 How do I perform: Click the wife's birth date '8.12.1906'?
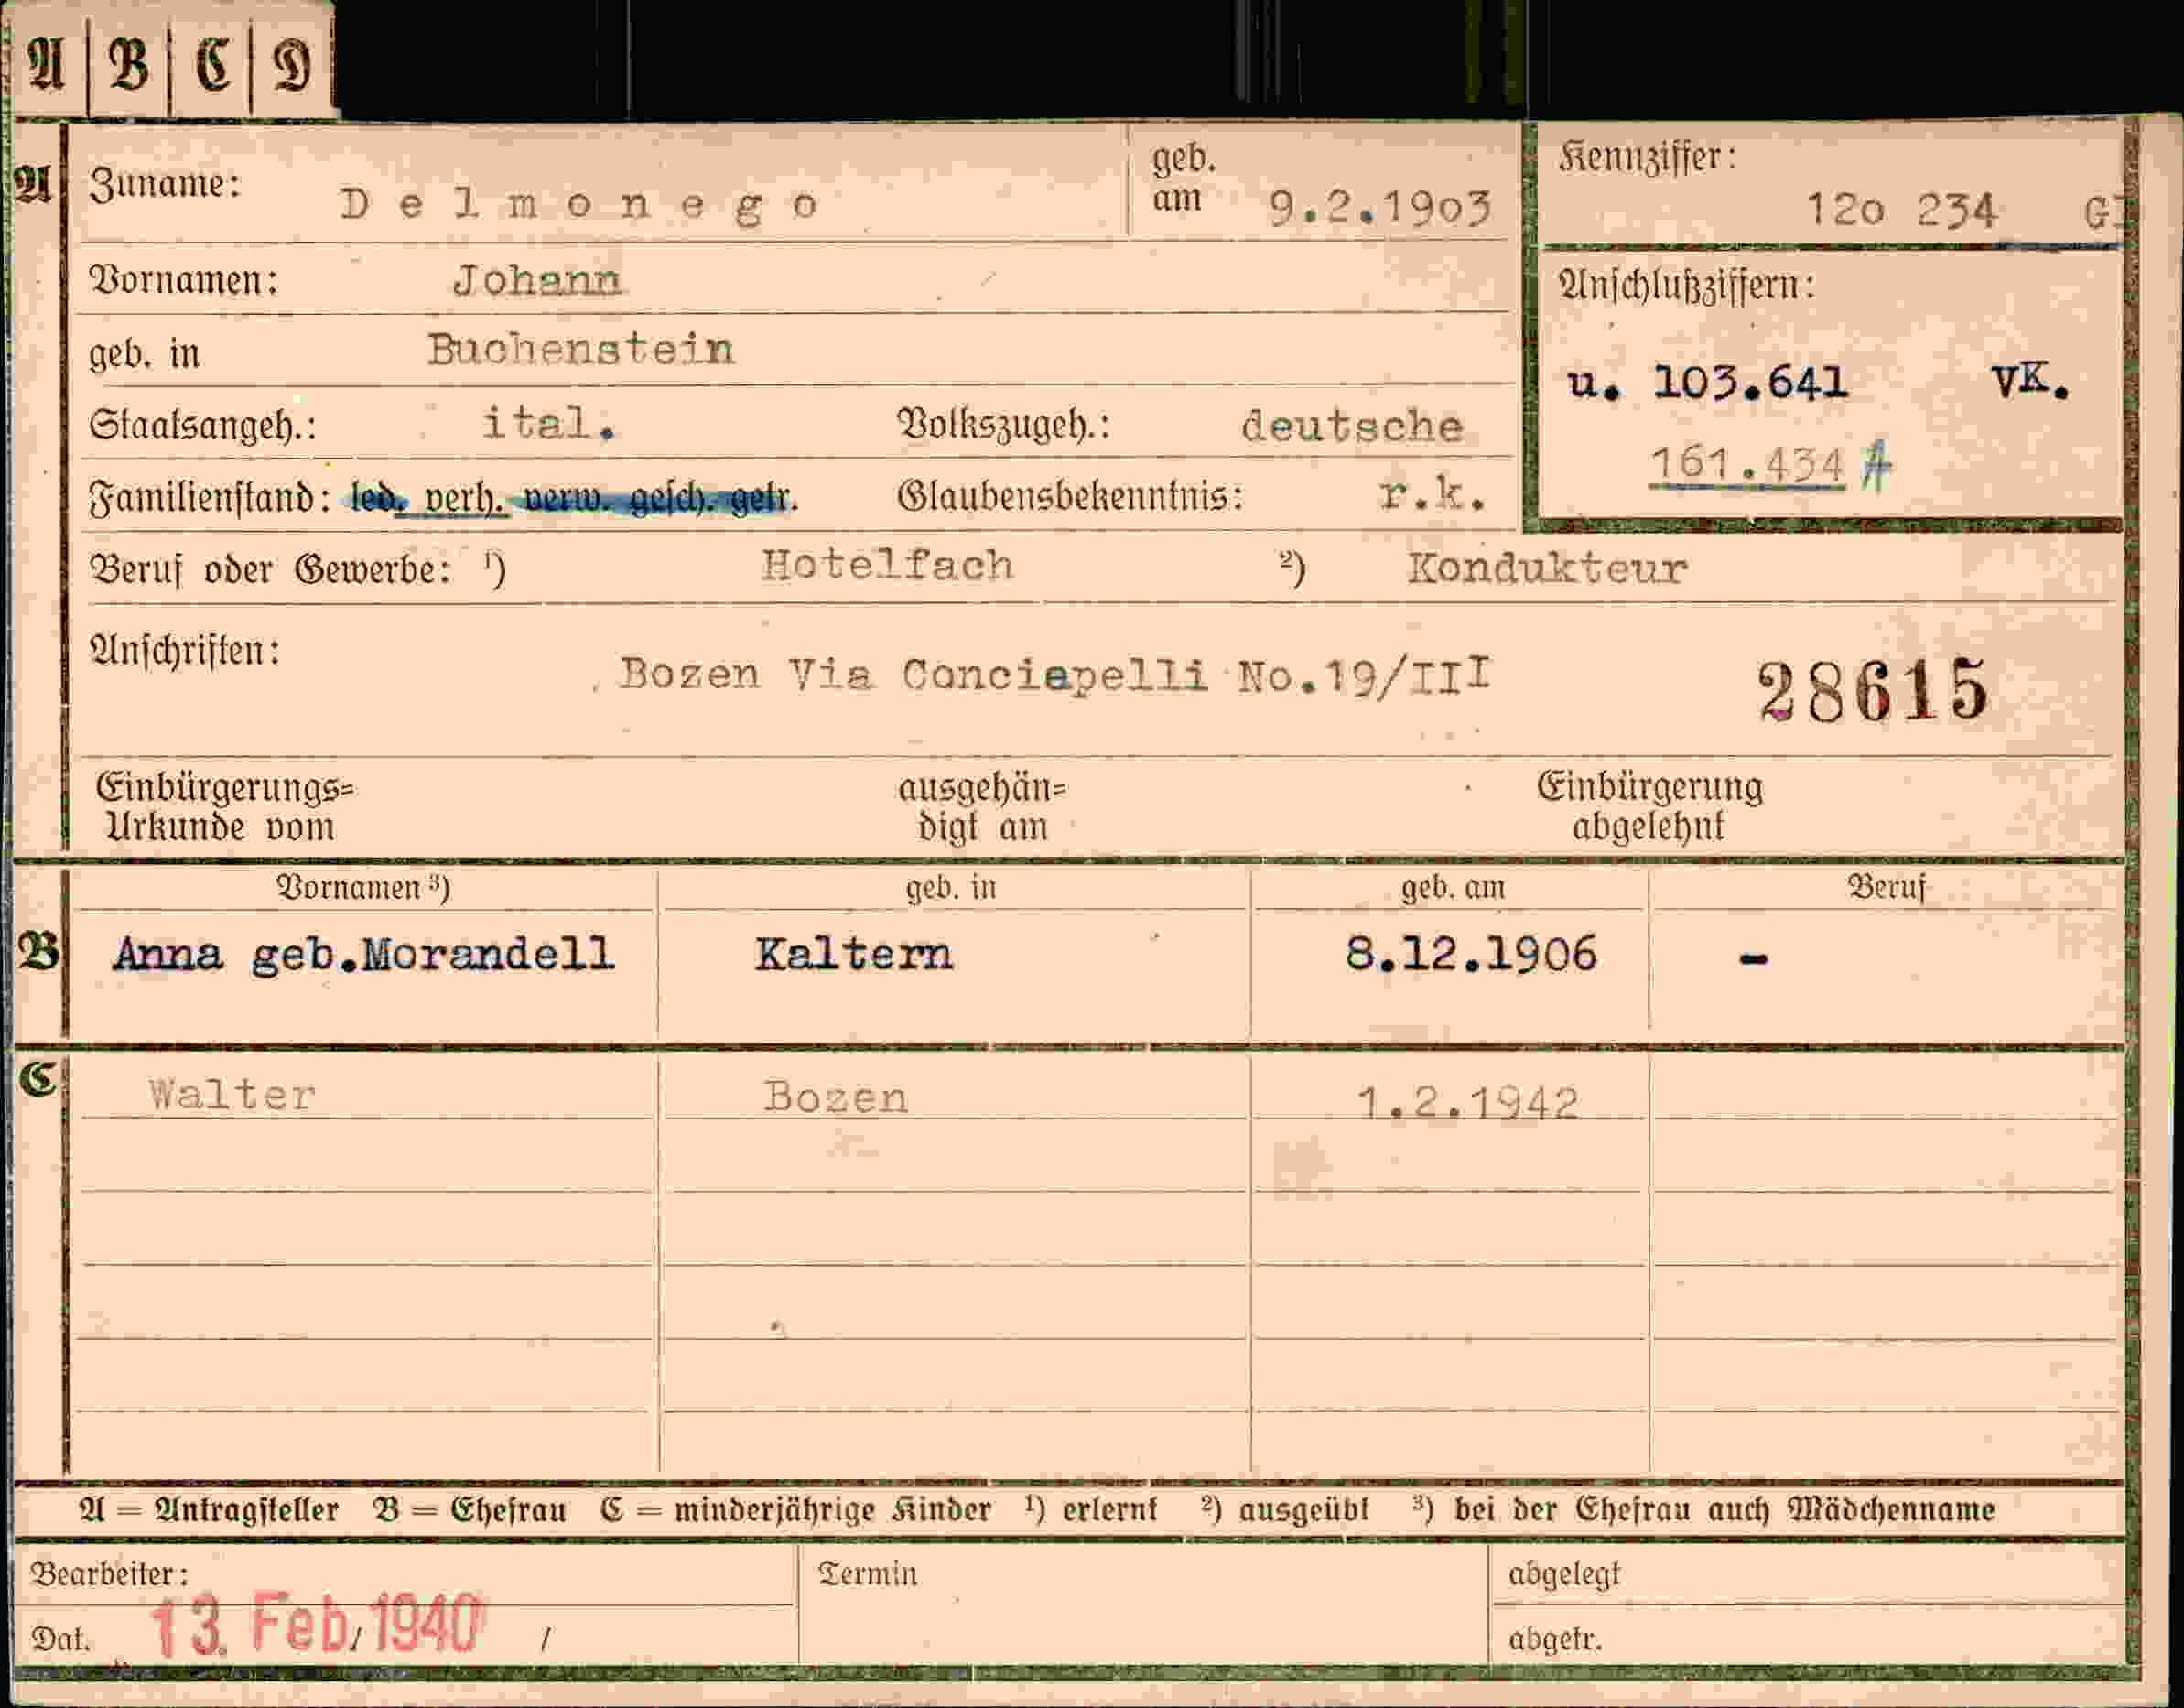(x=1471, y=955)
